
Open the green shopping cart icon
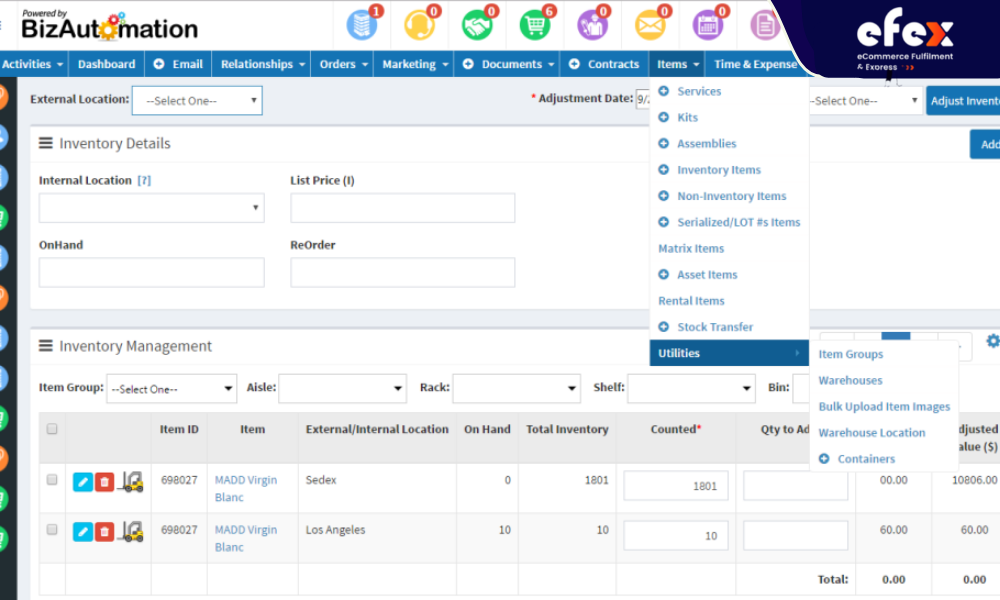pos(534,26)
